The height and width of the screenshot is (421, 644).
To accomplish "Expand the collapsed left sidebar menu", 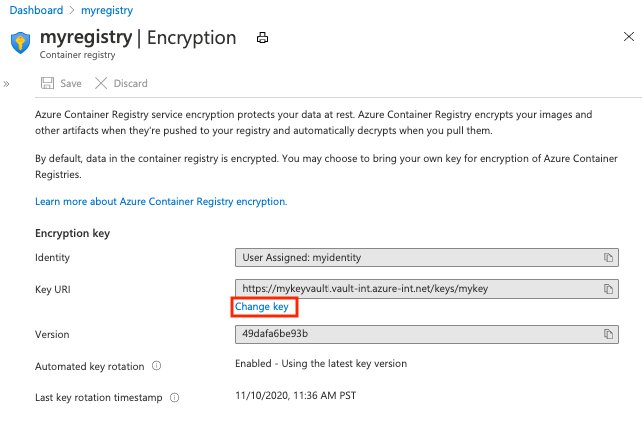I will click(x=7, y=84).
